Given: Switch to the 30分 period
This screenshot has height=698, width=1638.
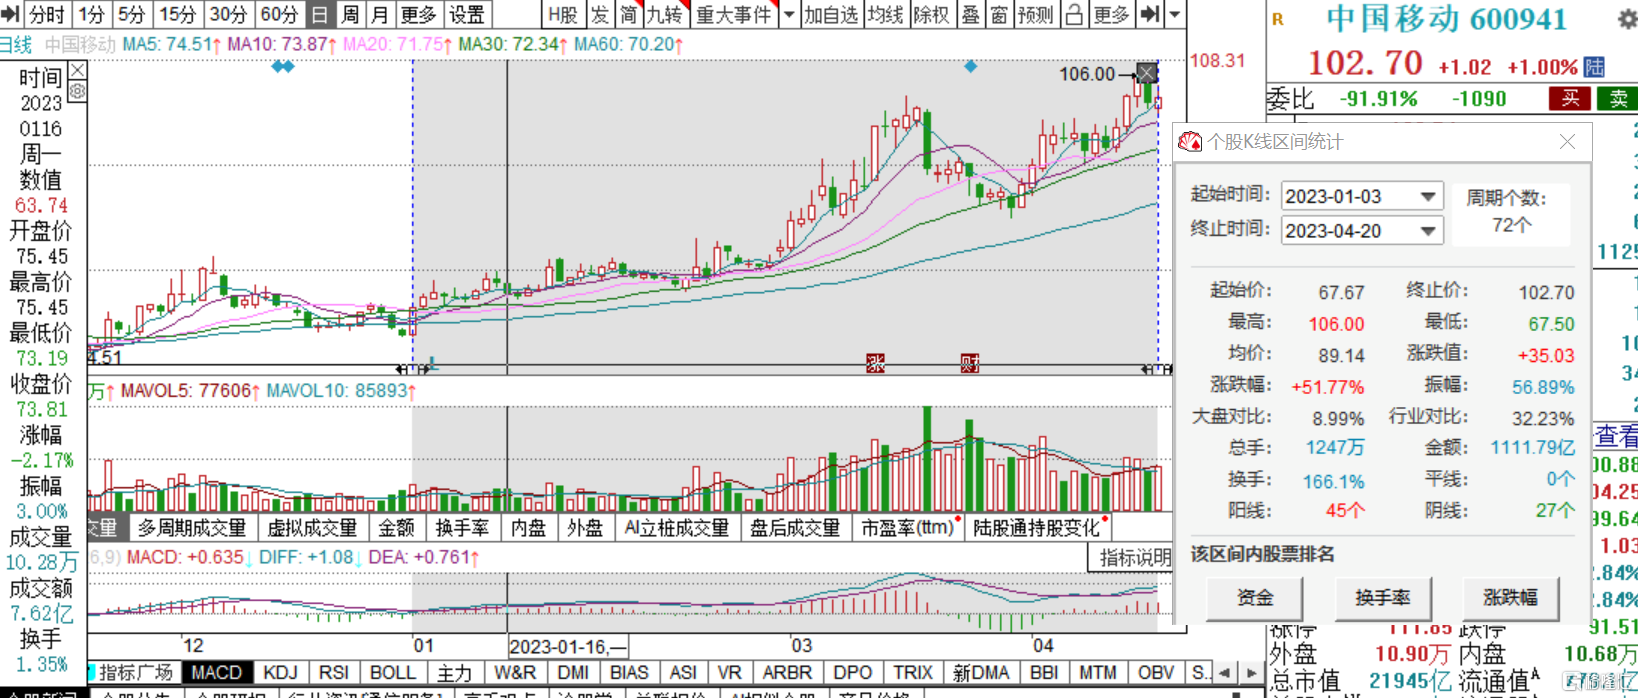Looking at the screenshot, I should (x=228, y=14).
